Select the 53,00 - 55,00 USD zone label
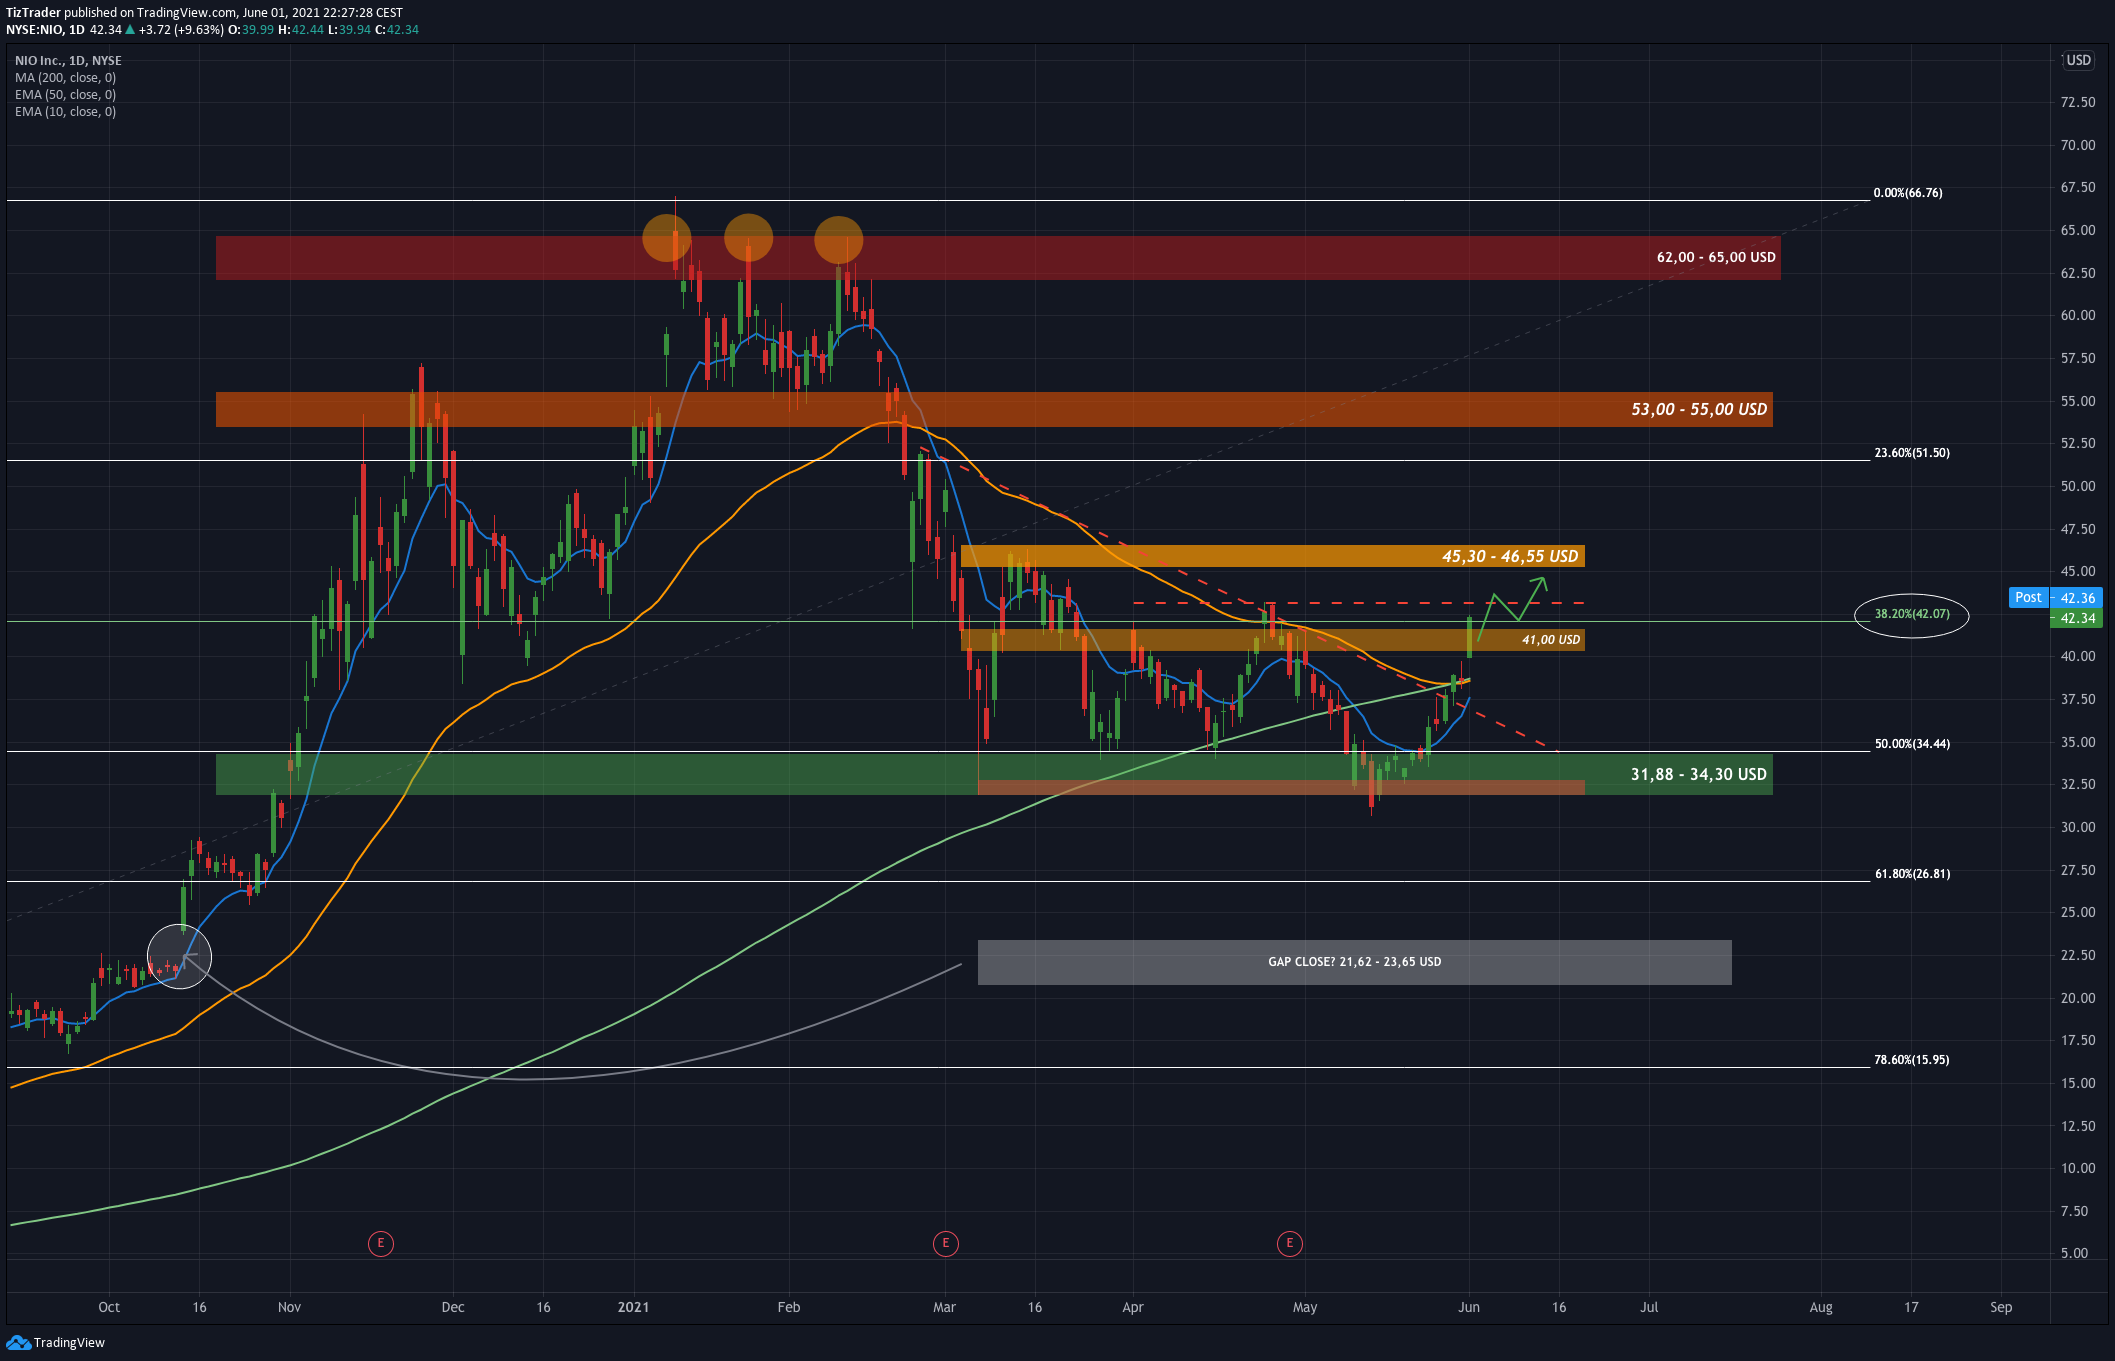 tap(1699, 409)
